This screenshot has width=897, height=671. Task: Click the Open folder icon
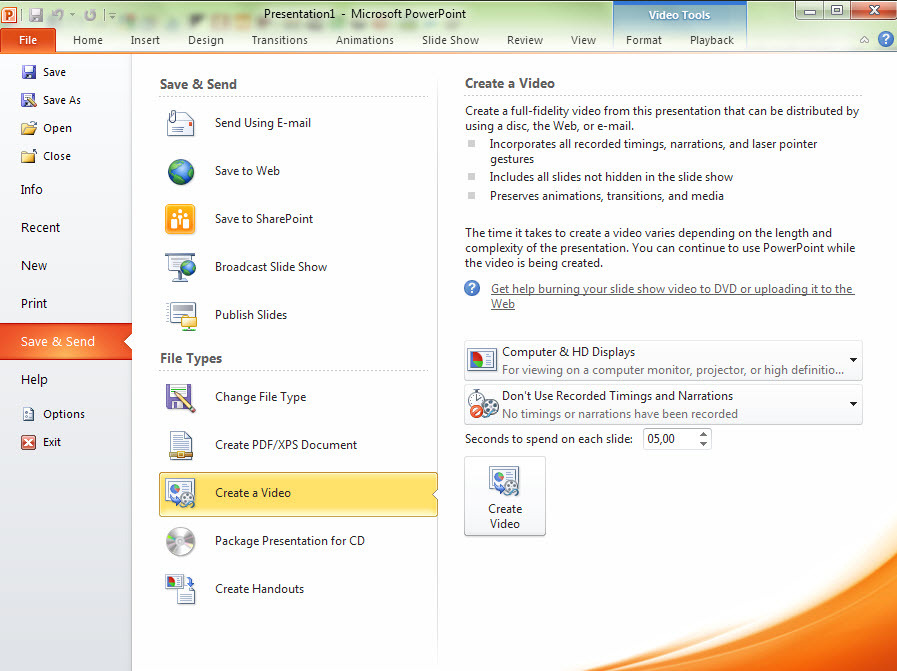[29, 128]
